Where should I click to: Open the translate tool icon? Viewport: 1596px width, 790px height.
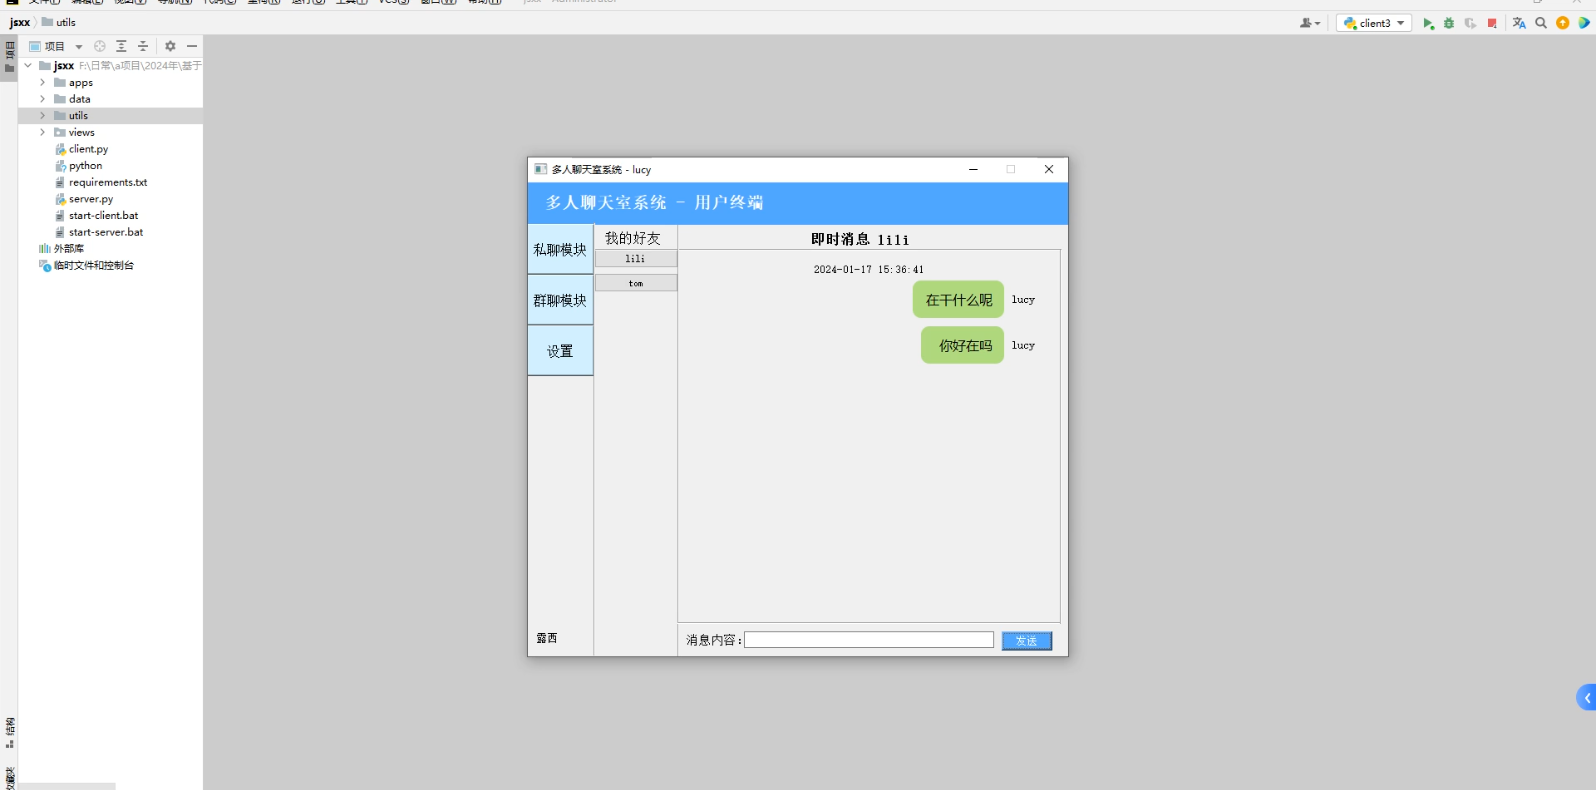coord(1519,23)
